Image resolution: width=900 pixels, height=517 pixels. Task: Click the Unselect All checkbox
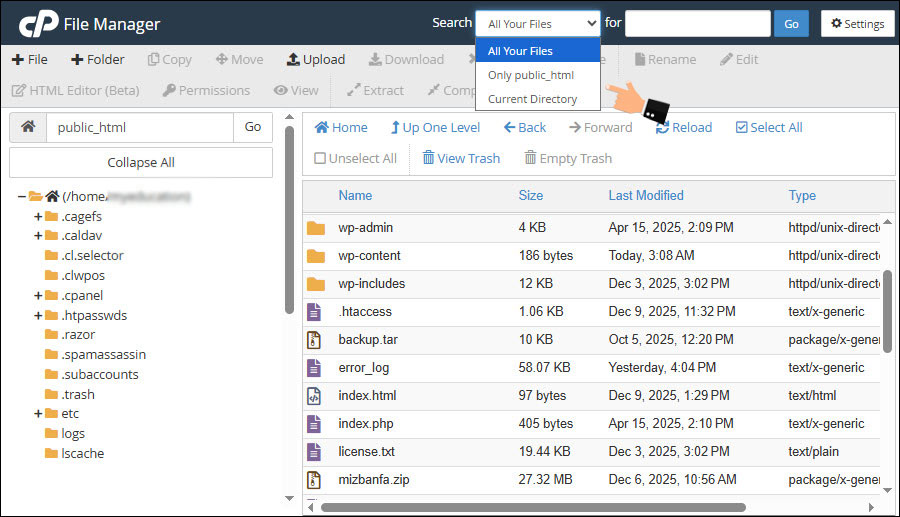(320, 158)
